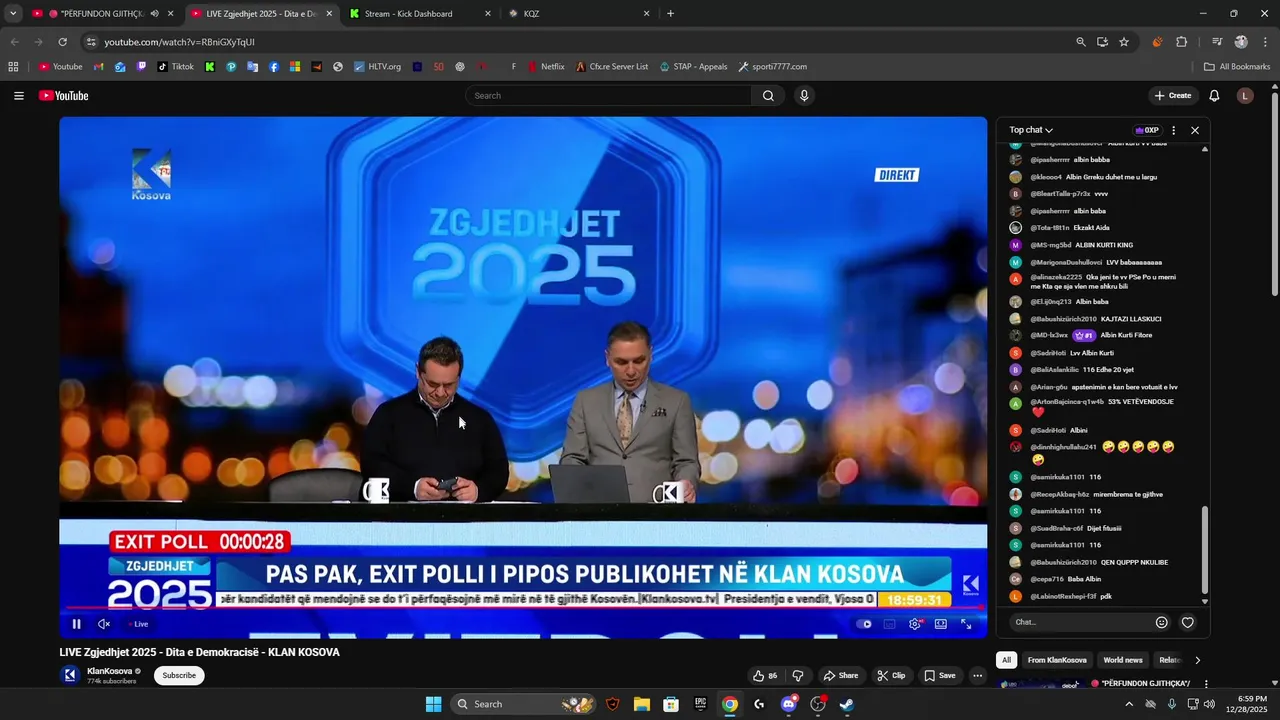Image resolution: width=1280 pixels, height=720 pixels.
Task: Close the live chat panel
Action: pos(1194,130)
